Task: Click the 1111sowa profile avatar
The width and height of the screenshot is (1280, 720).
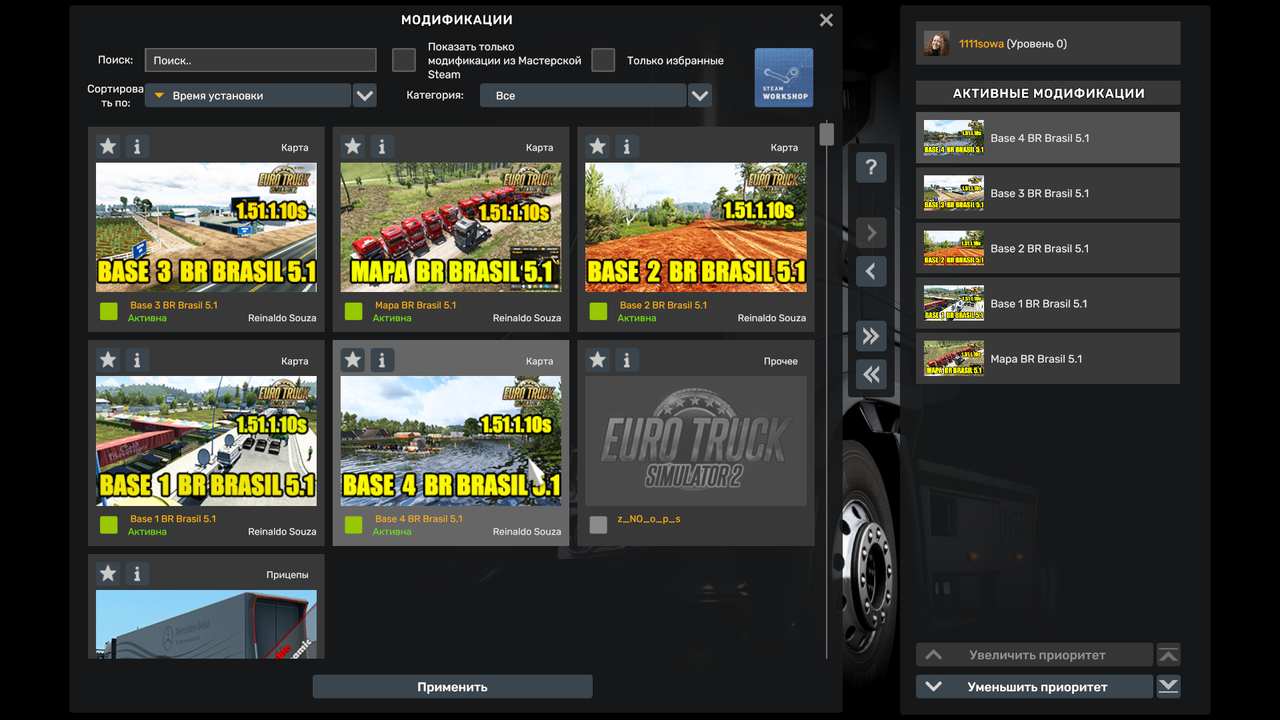Action: pyautogui.click(x=936, y=43)
